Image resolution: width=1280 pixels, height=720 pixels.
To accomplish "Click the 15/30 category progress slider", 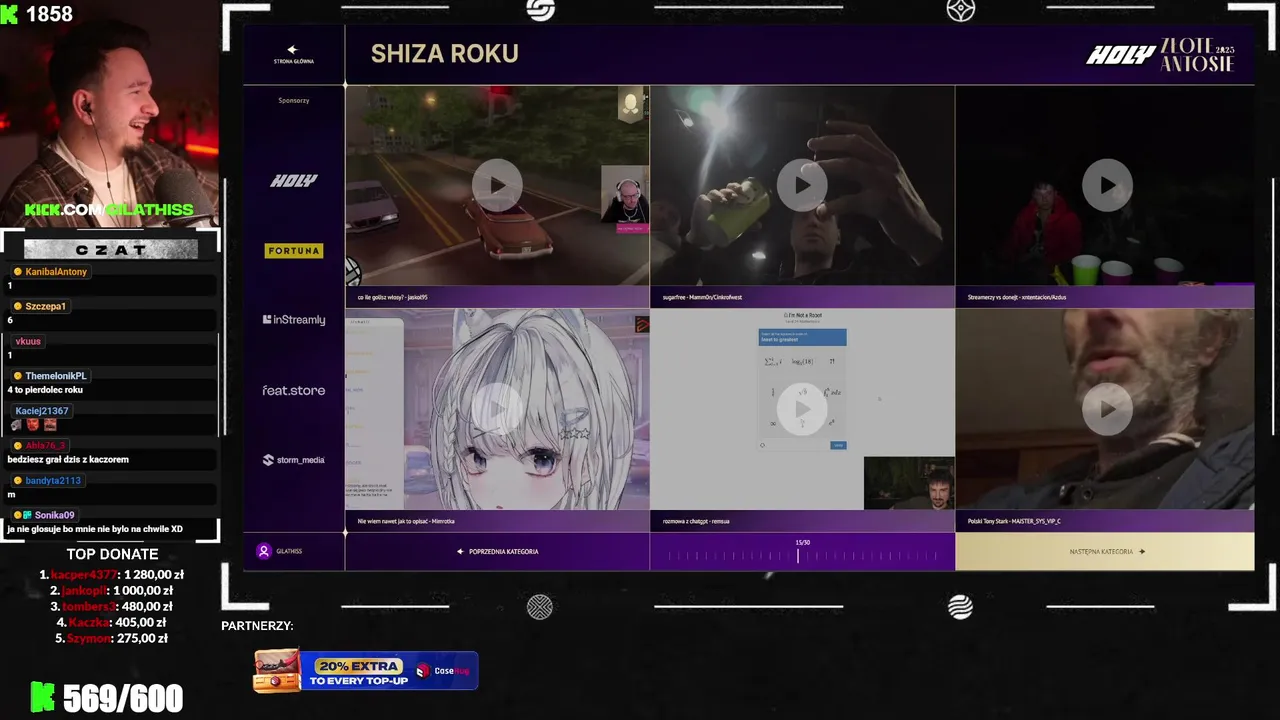I will (802, 554).
